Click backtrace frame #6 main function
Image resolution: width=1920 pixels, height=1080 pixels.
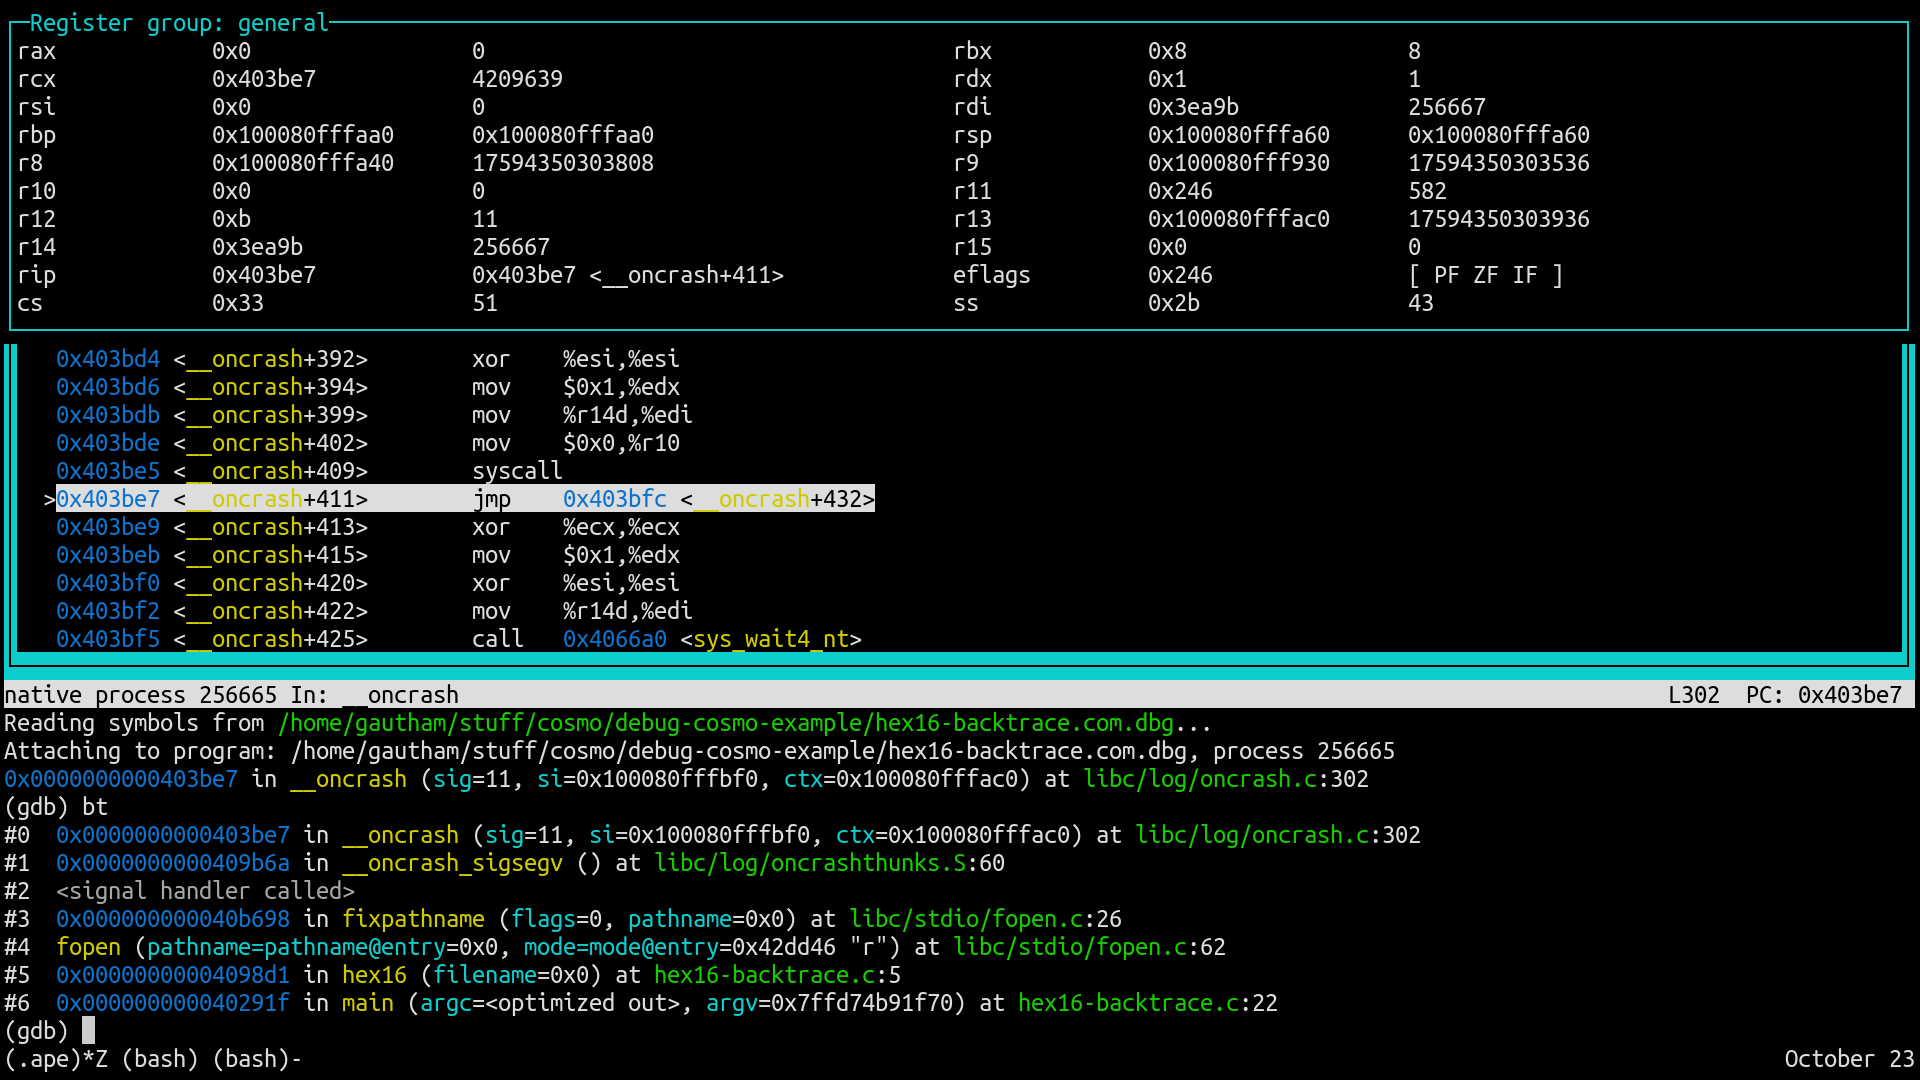point(367,1003)
